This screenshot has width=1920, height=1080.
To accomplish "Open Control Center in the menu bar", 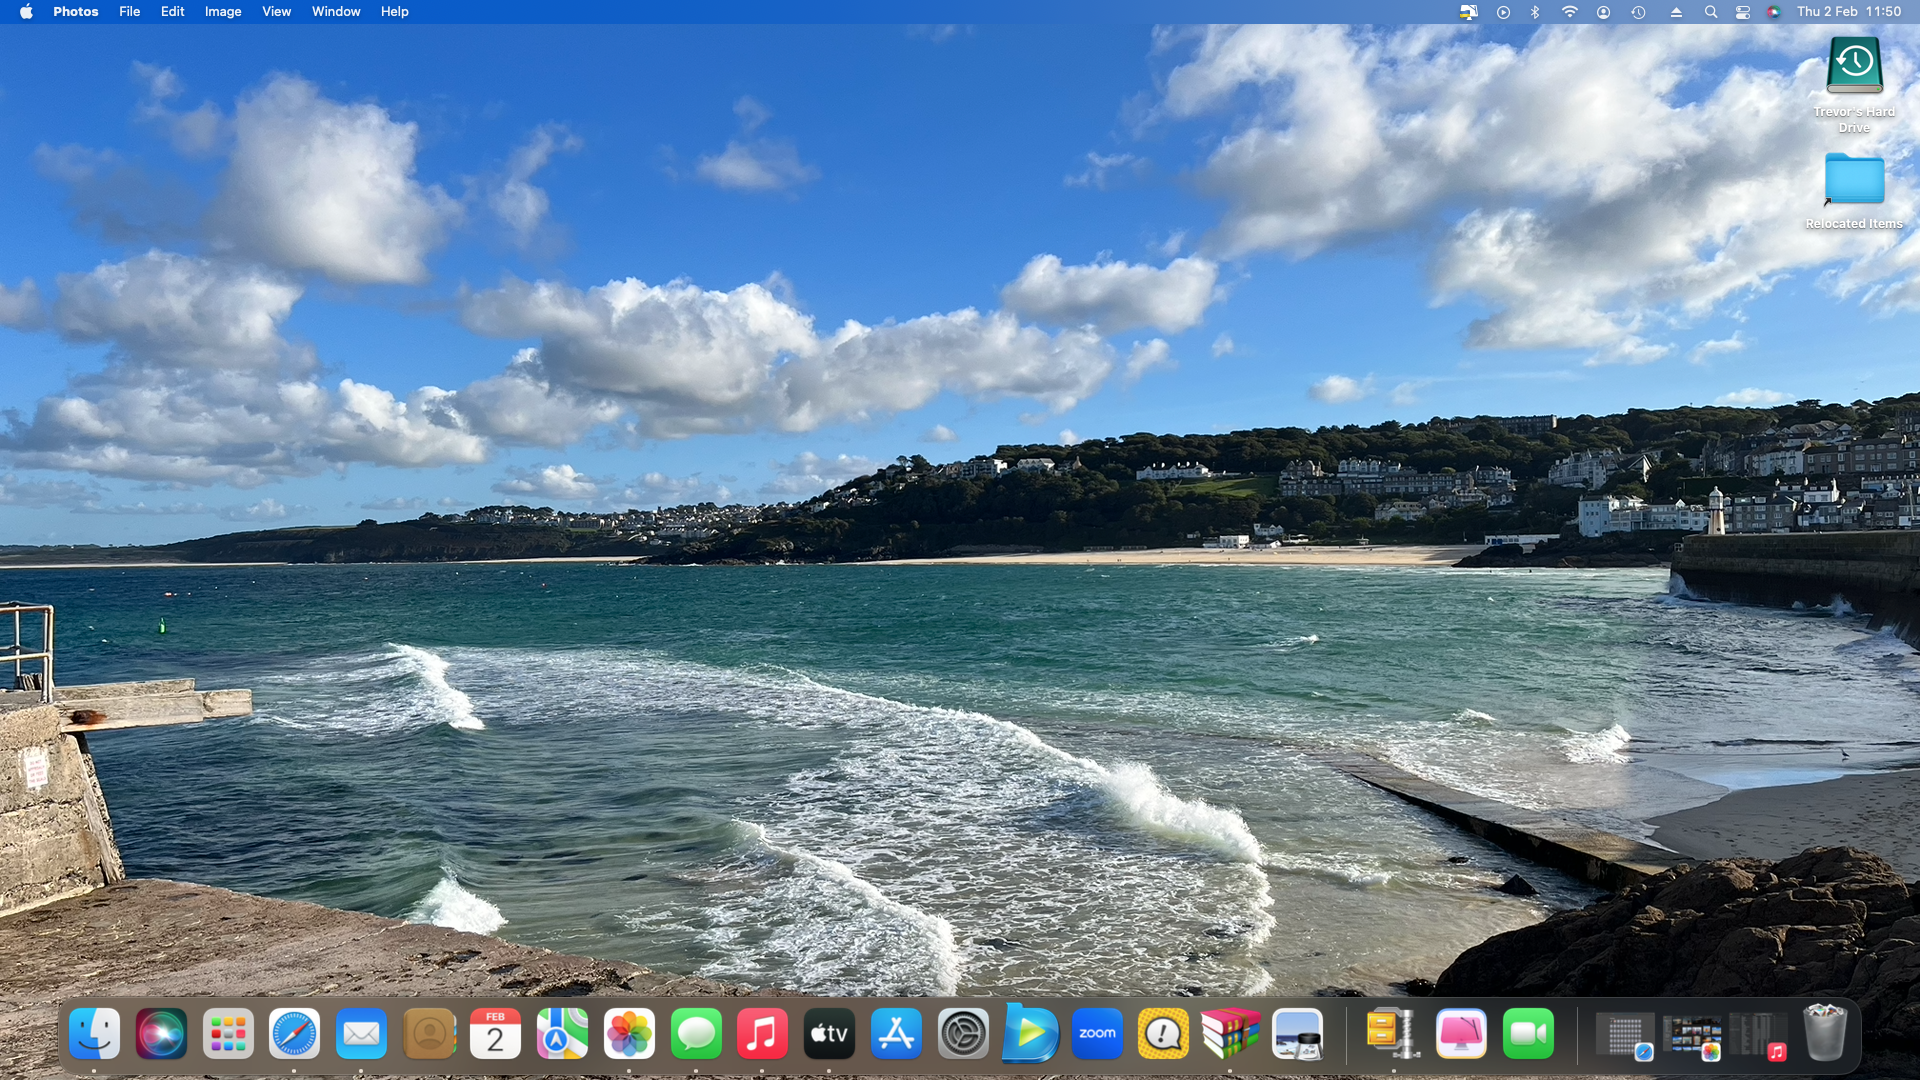I will (1742, 12).
